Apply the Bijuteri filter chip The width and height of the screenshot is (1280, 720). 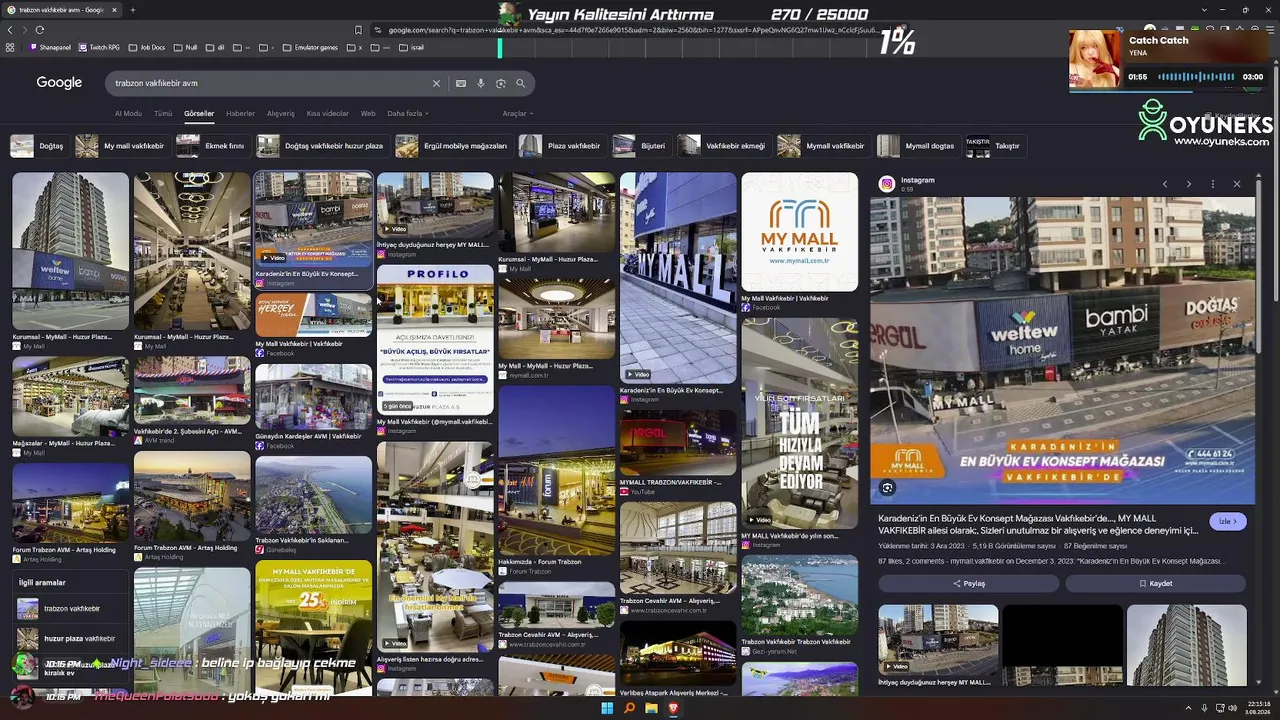[x=640, y=146]
